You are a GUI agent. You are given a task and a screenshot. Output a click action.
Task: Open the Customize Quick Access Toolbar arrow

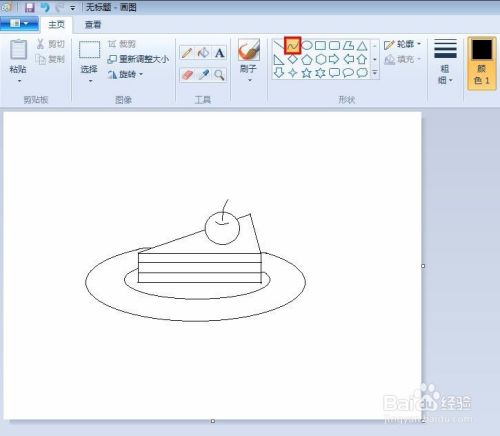(73, 8)
